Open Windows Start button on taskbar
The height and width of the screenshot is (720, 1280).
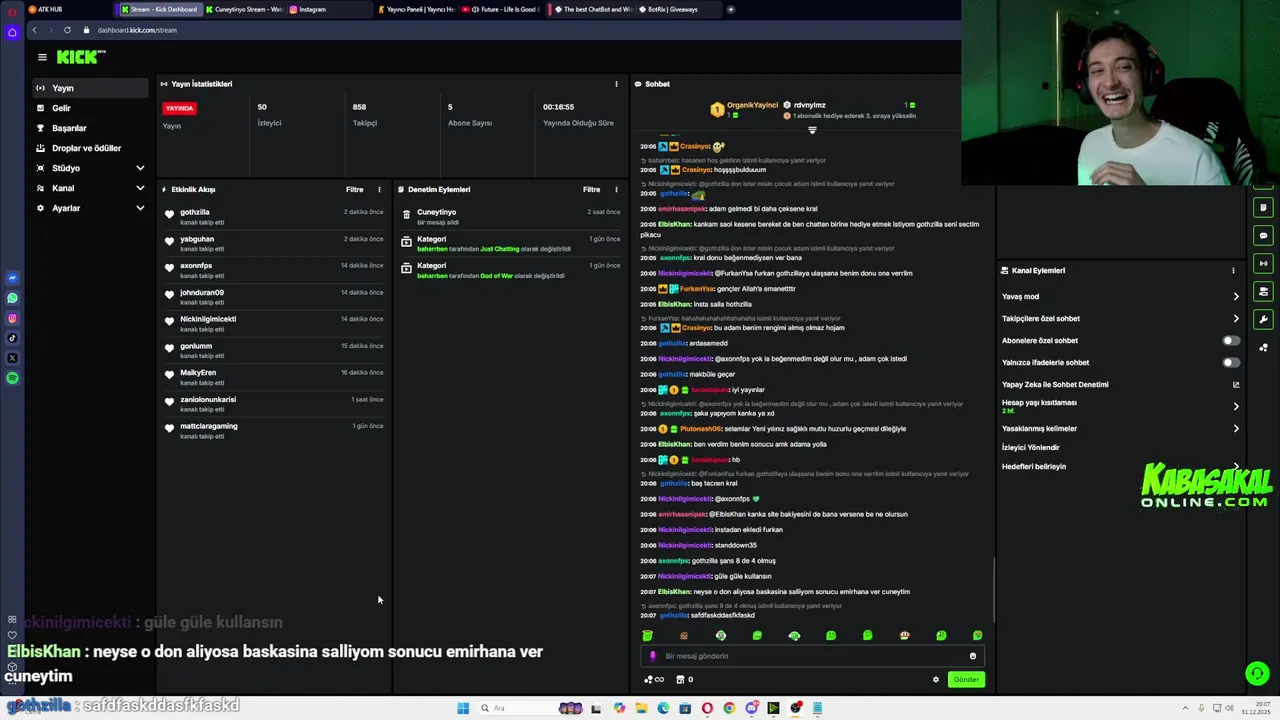click(x=463, y=708)
